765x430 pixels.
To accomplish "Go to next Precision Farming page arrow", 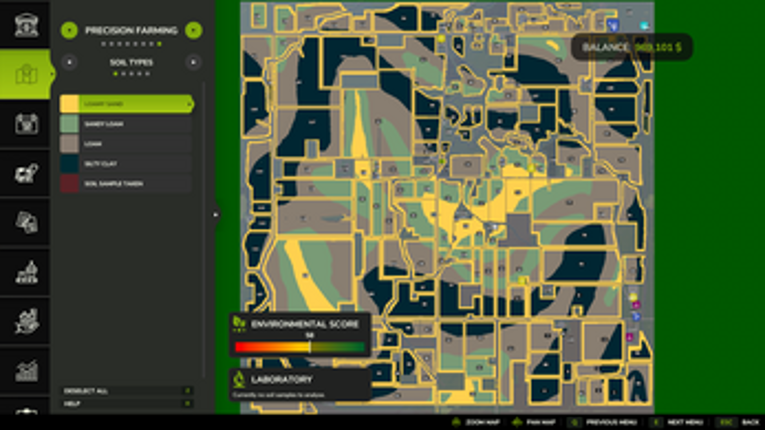I will coord(193,30).
